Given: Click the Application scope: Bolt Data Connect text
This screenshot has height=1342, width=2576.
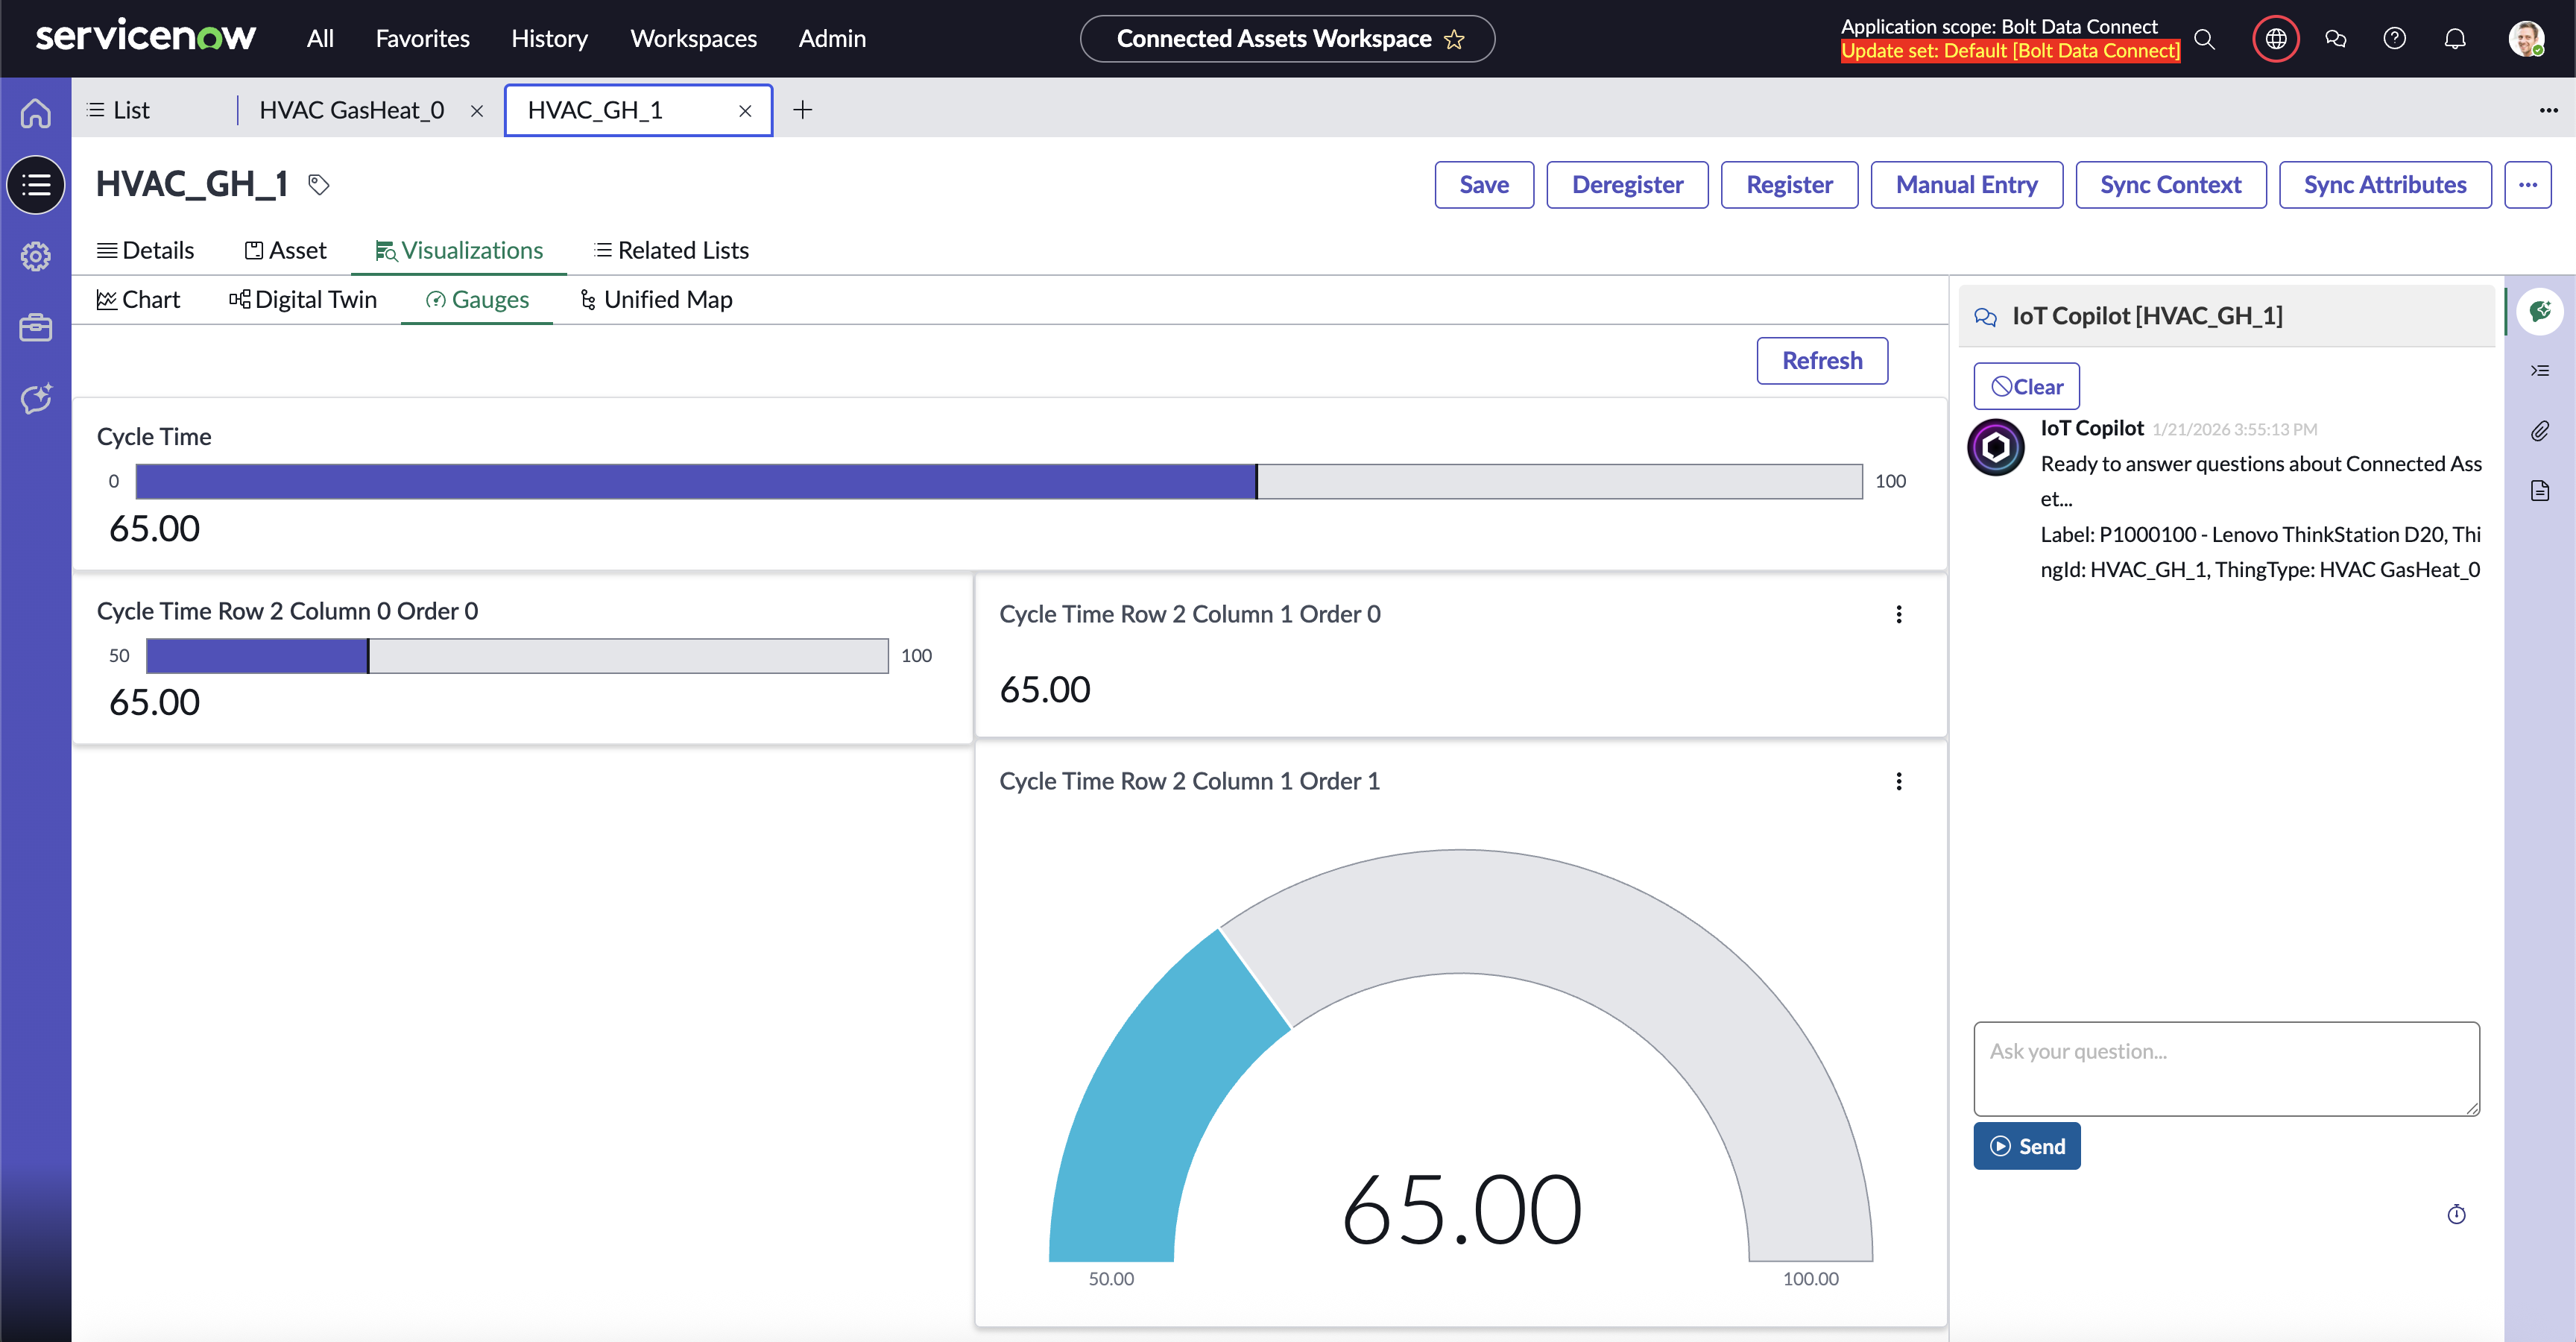Looking at the screenshot, I should pos(1999,27).
